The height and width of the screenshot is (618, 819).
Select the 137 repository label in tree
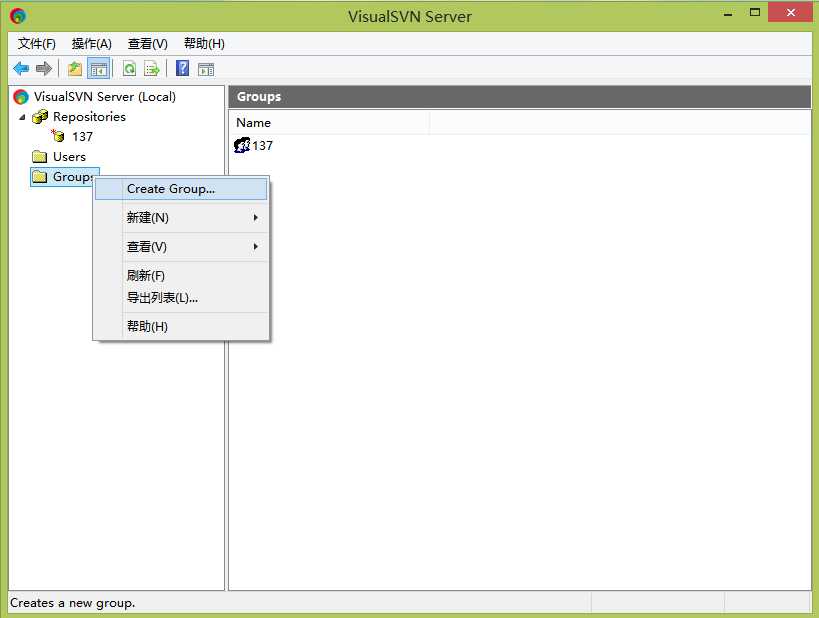[83, 137]
